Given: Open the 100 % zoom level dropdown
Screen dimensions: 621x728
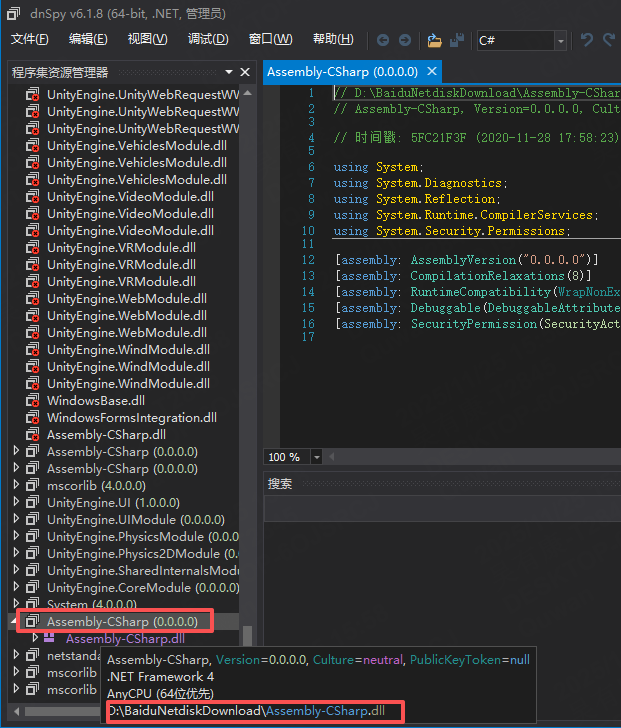Looking at the screenshot, I should coord(317,457).
